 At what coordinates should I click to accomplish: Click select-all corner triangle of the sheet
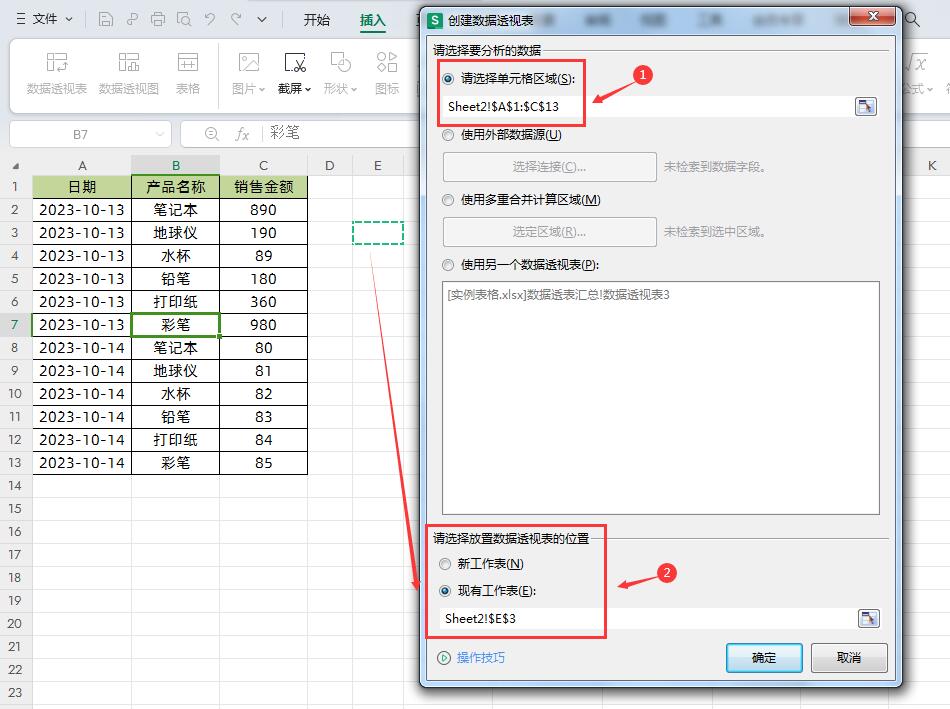tap(16, 165)
